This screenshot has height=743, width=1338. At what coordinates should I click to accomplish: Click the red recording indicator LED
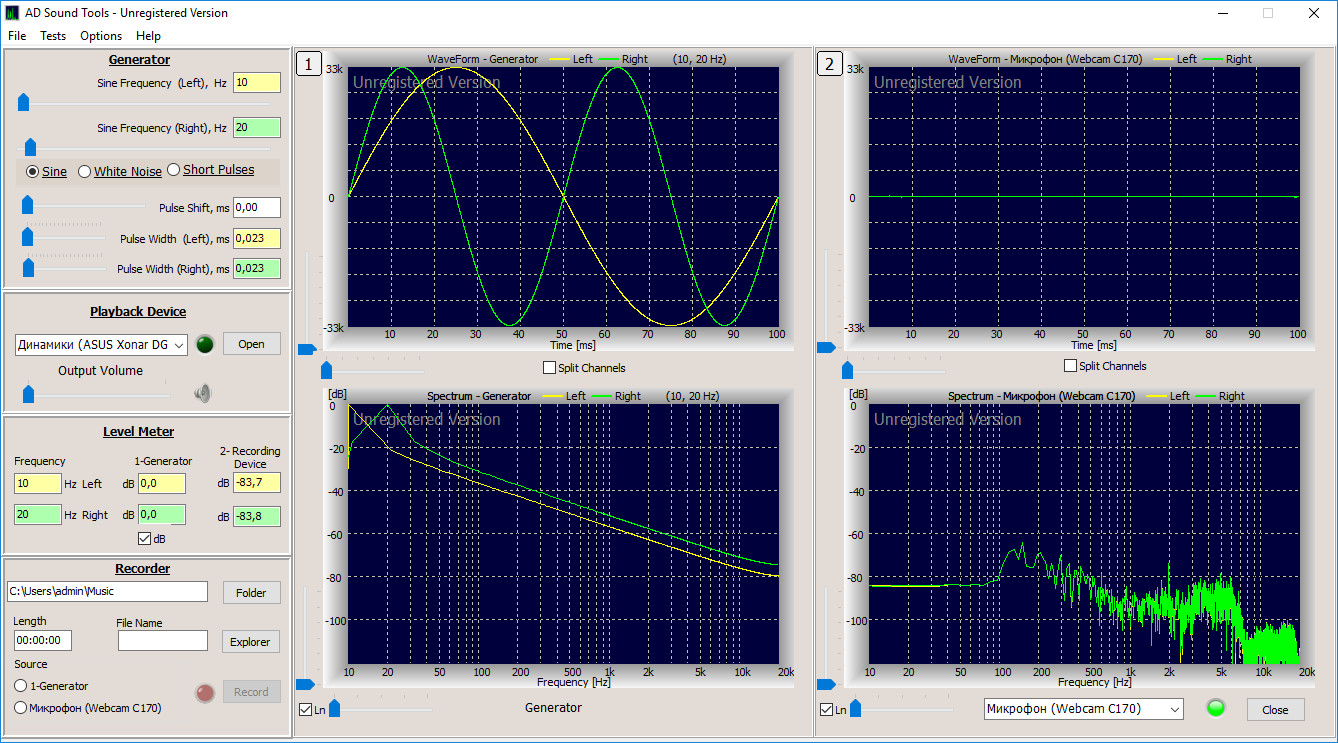tap(205, 692)
